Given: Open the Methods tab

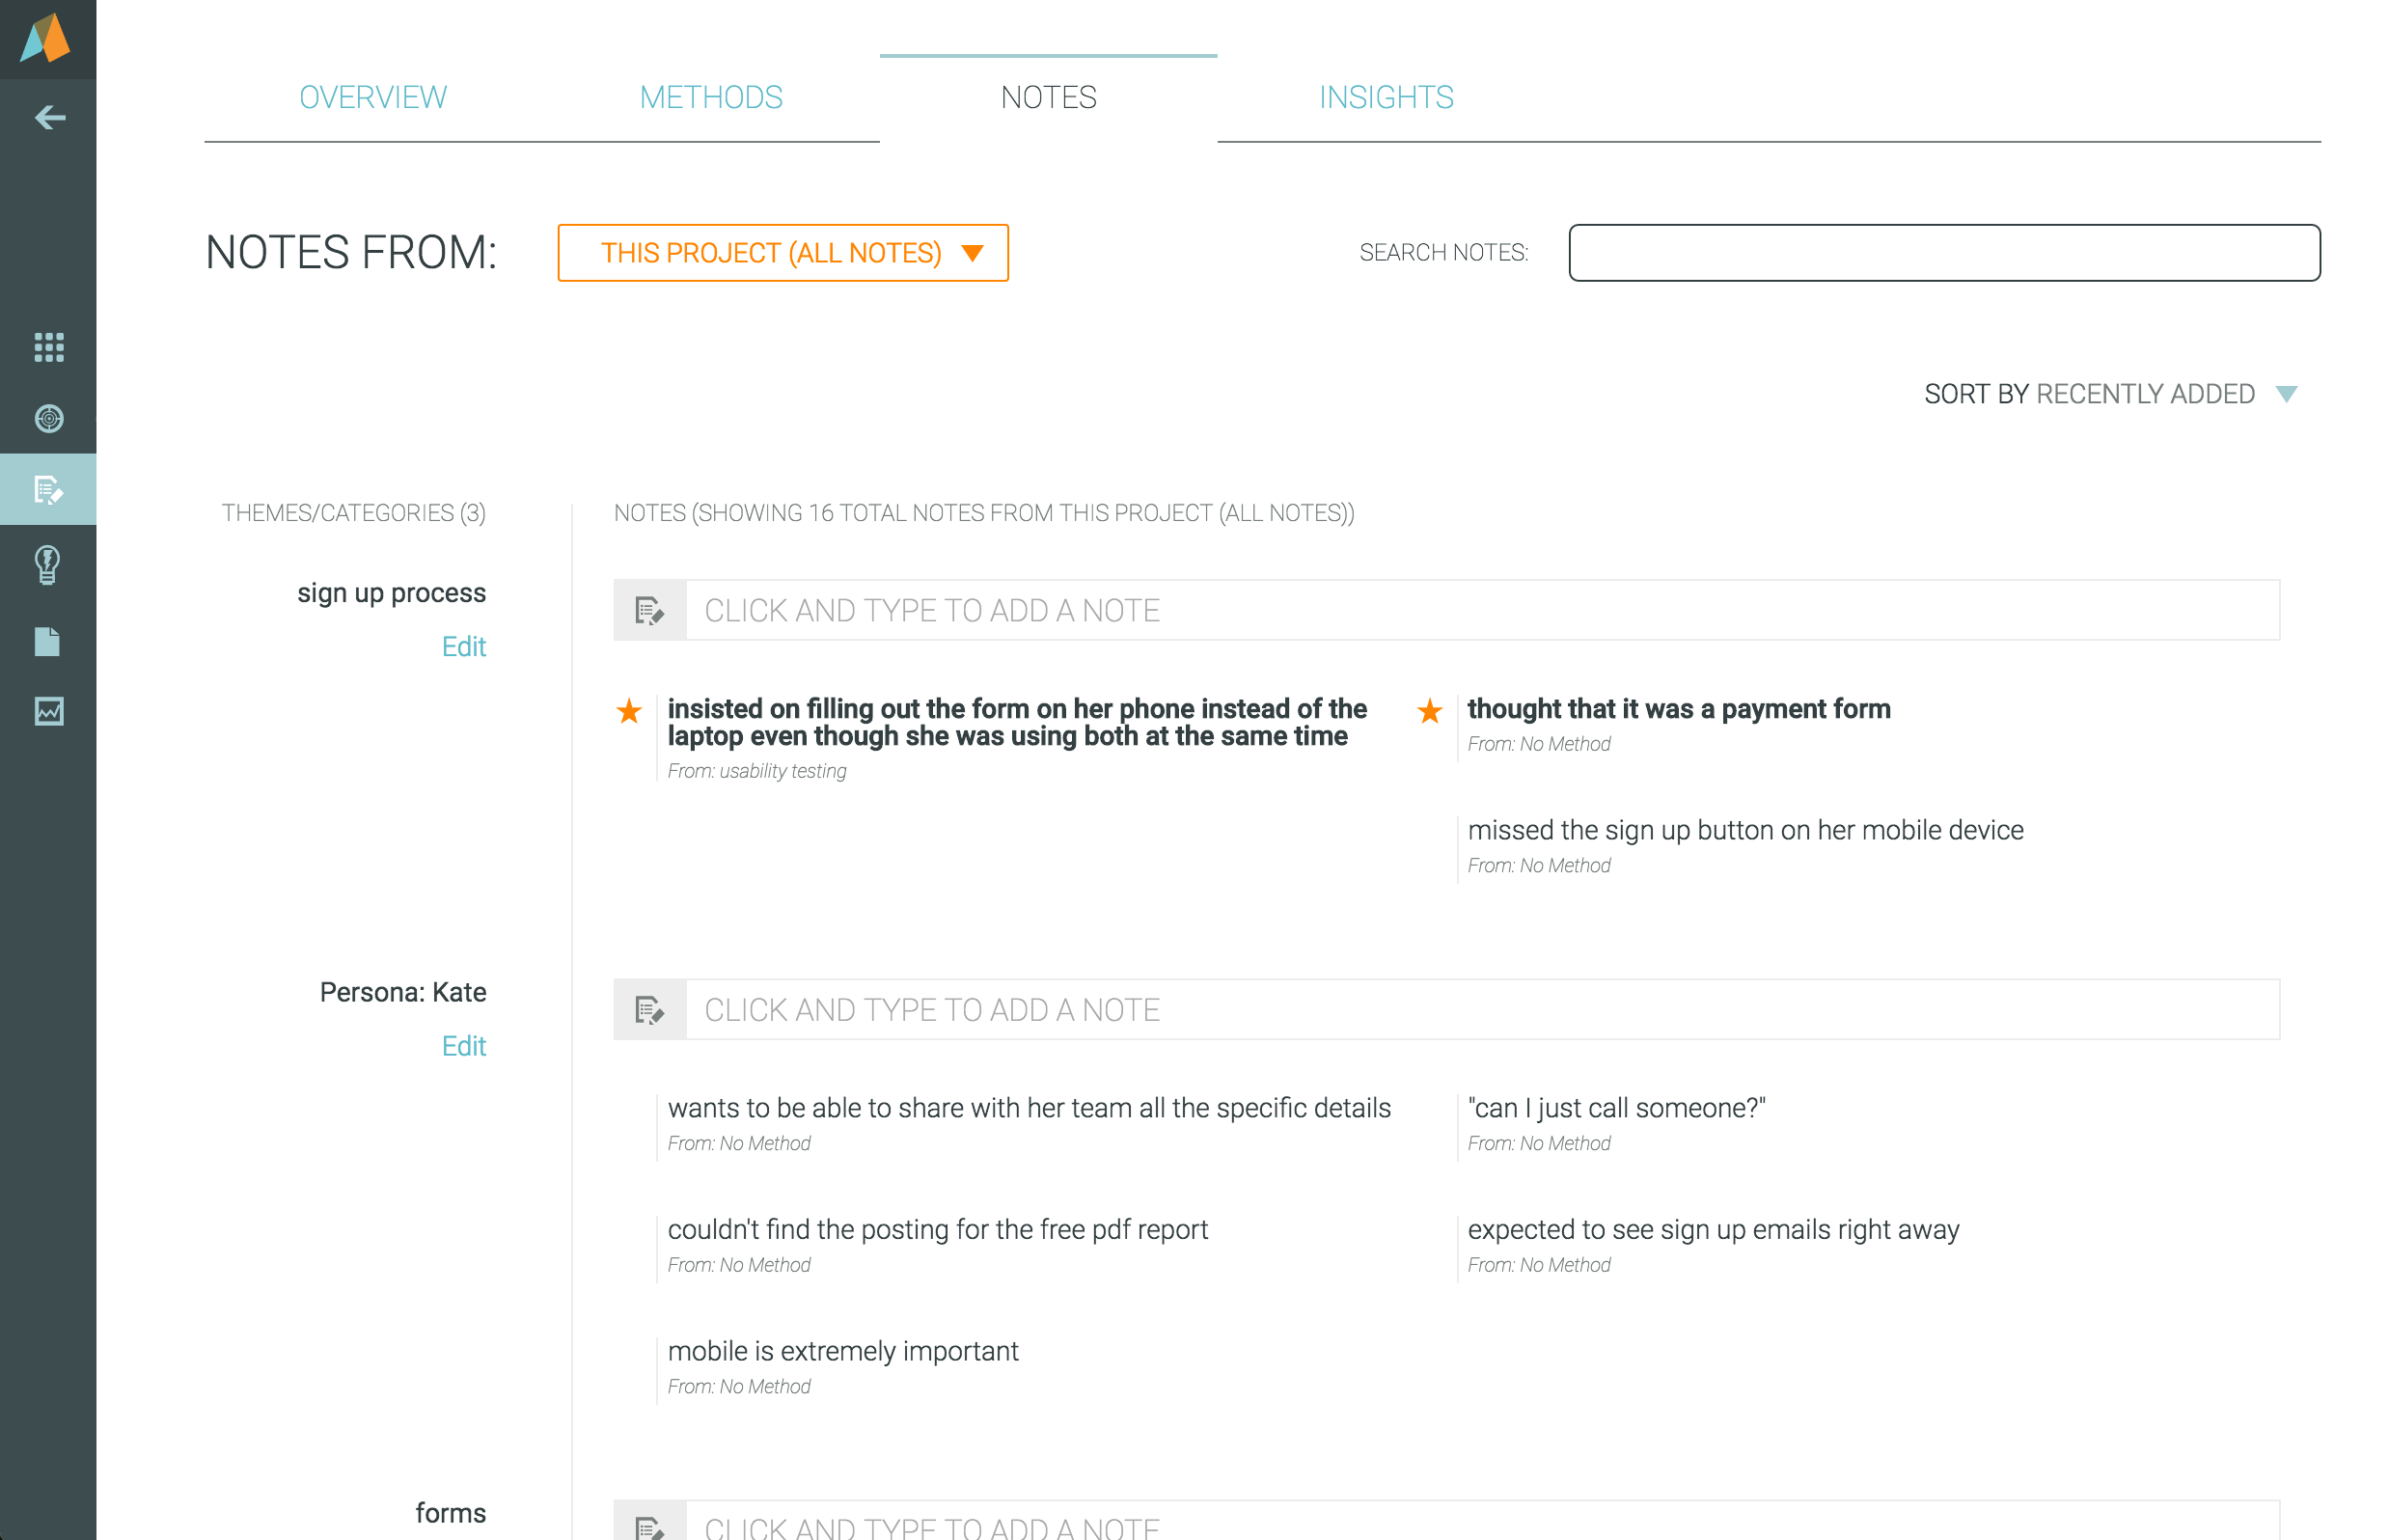Looking at the screenshot, I should click(710, 97).
